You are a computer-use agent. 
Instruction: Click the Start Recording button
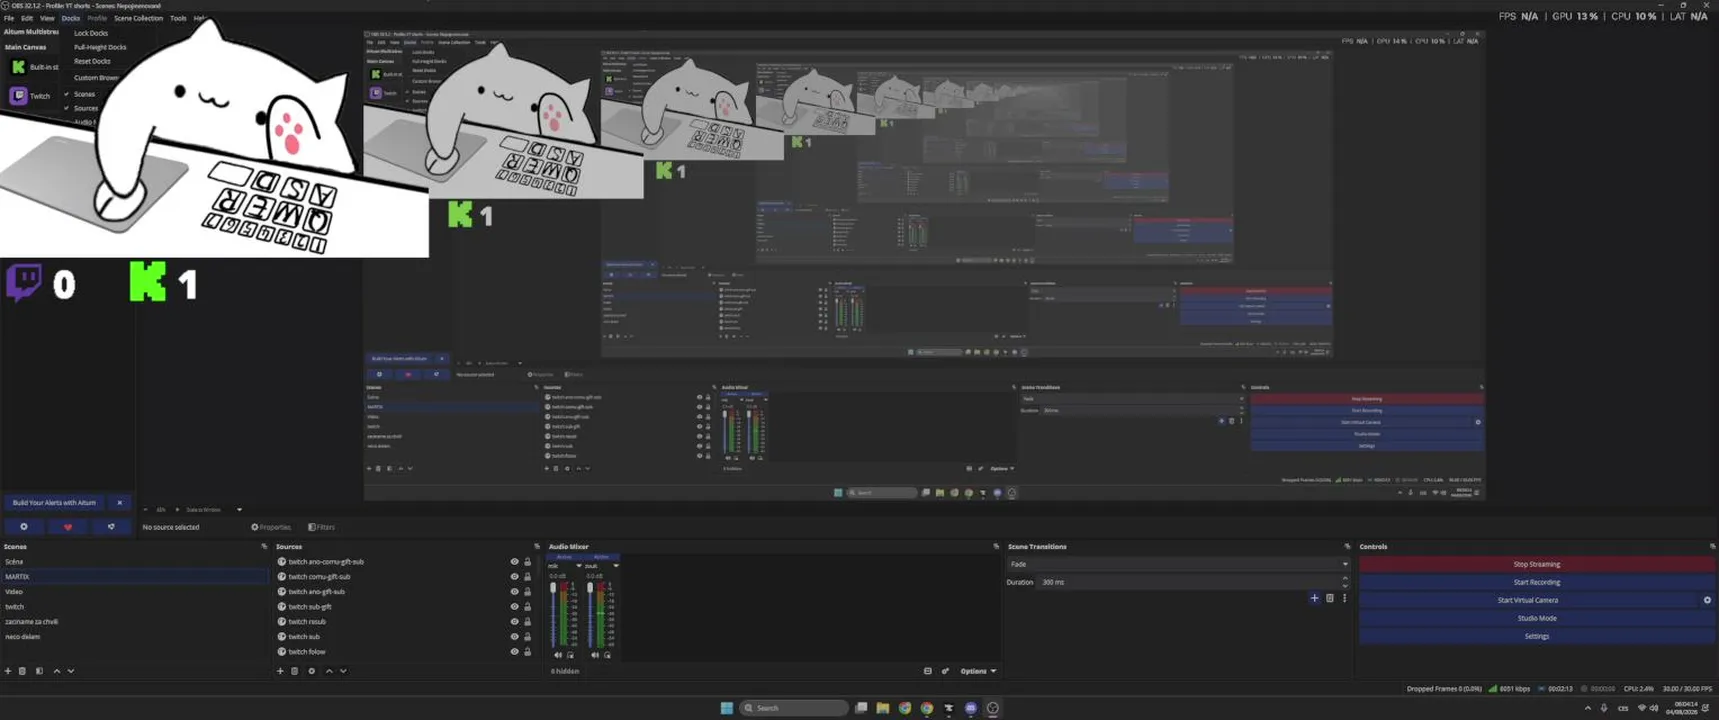[1536, 582]
